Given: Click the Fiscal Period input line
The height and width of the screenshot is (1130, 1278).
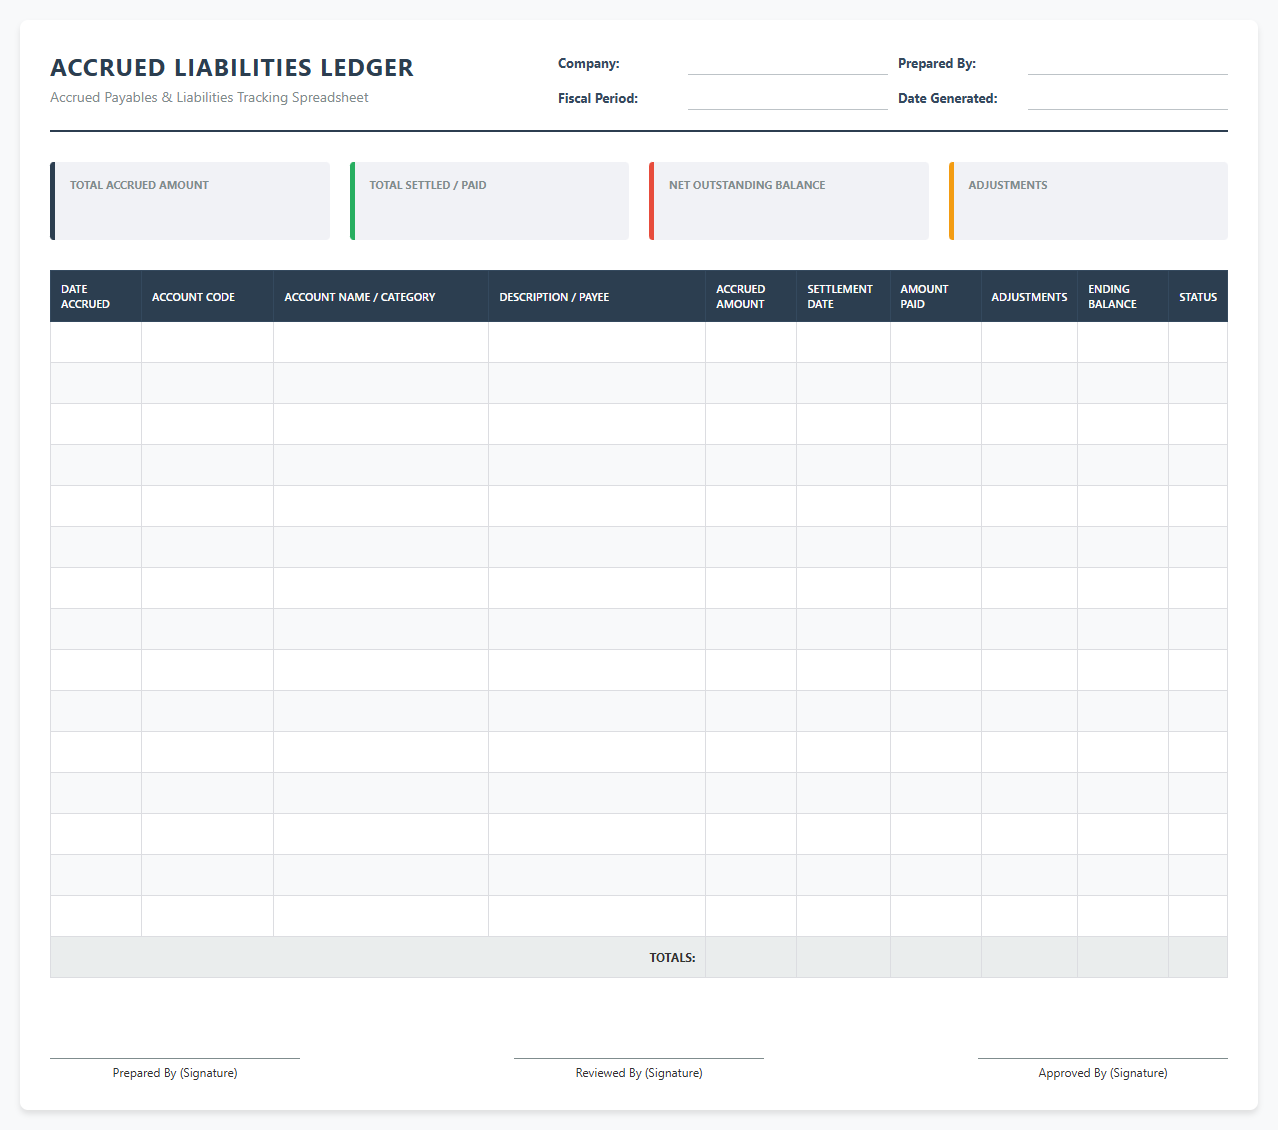Looking at the screenshot, I should point(788,99).
